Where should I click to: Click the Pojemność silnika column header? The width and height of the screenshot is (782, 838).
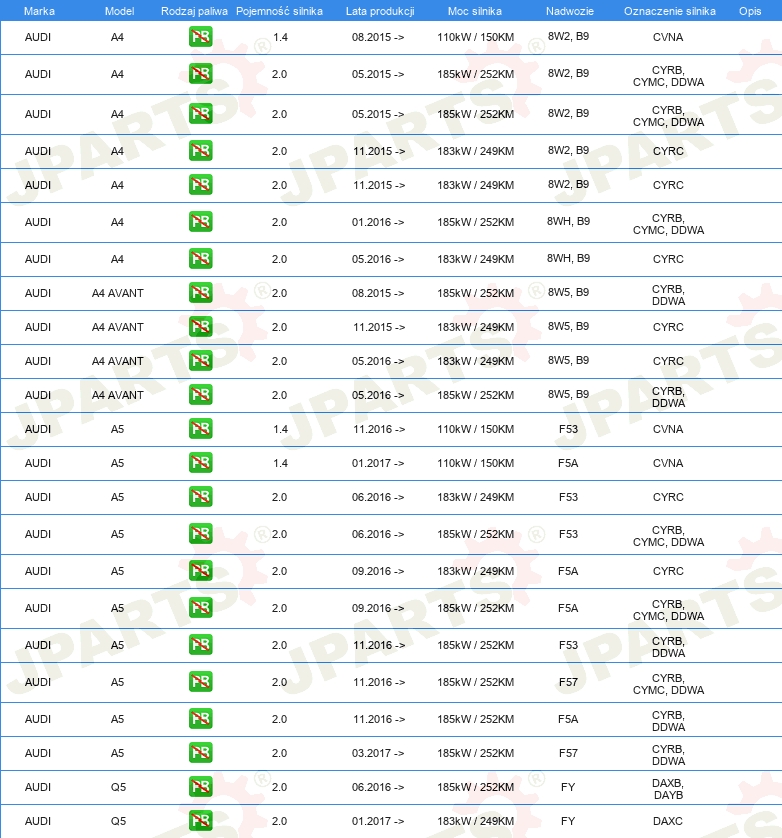pyautogui.click(x=280, y=11)
